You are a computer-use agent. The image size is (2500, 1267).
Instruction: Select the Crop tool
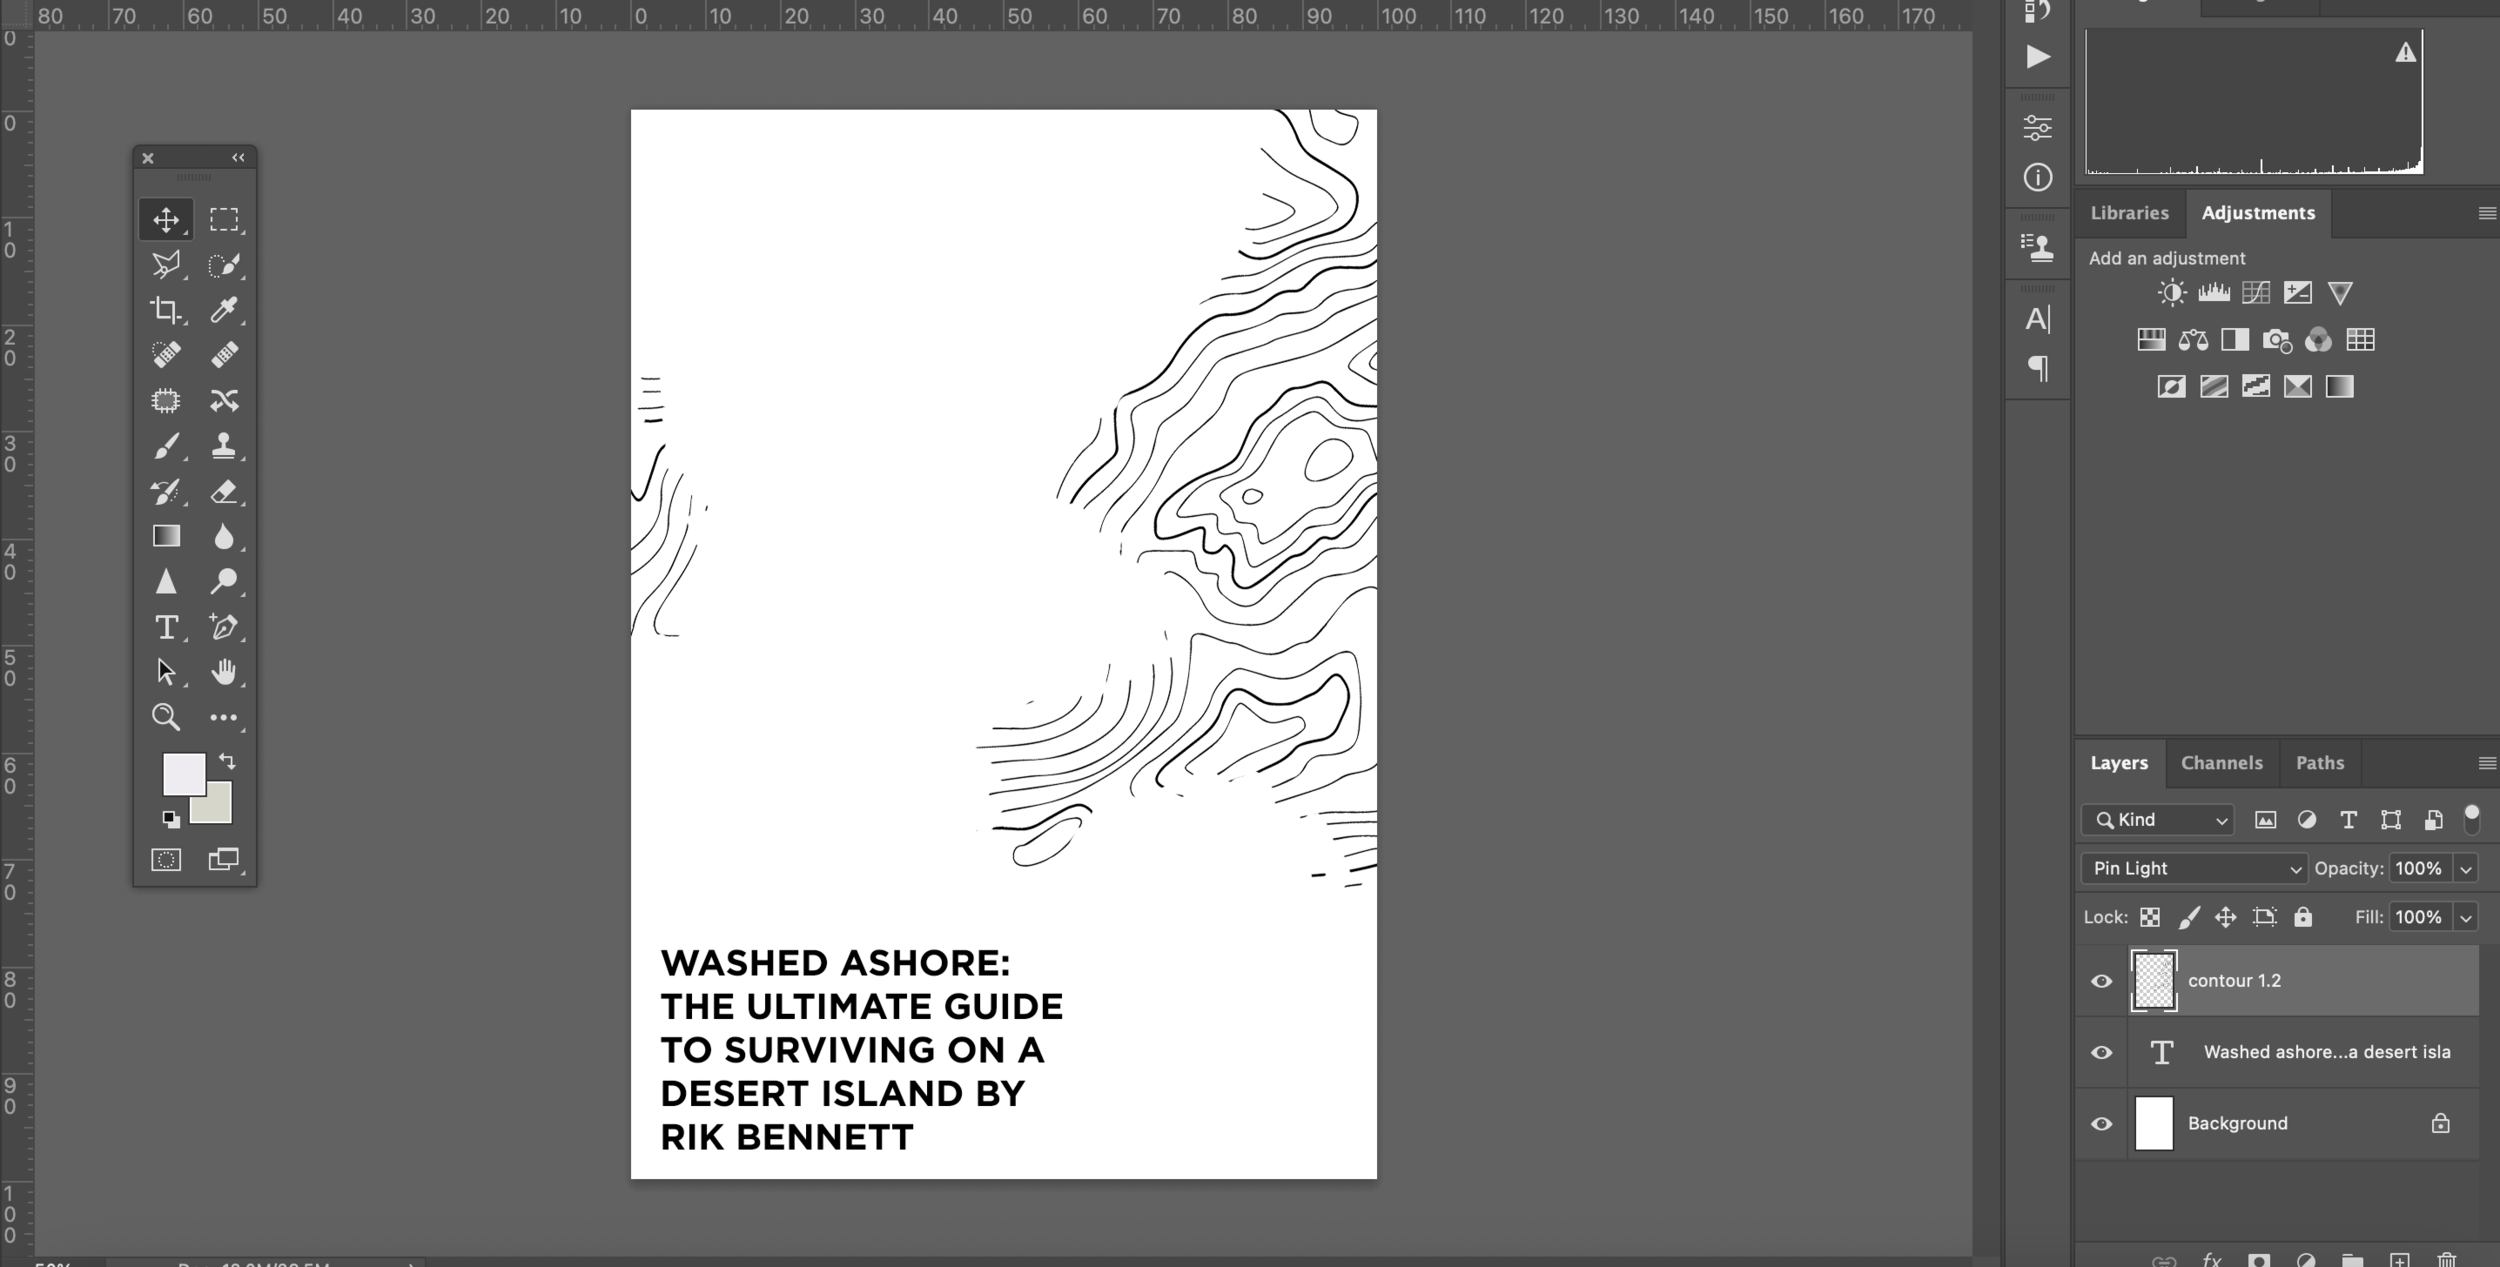(x=166, y=310)
